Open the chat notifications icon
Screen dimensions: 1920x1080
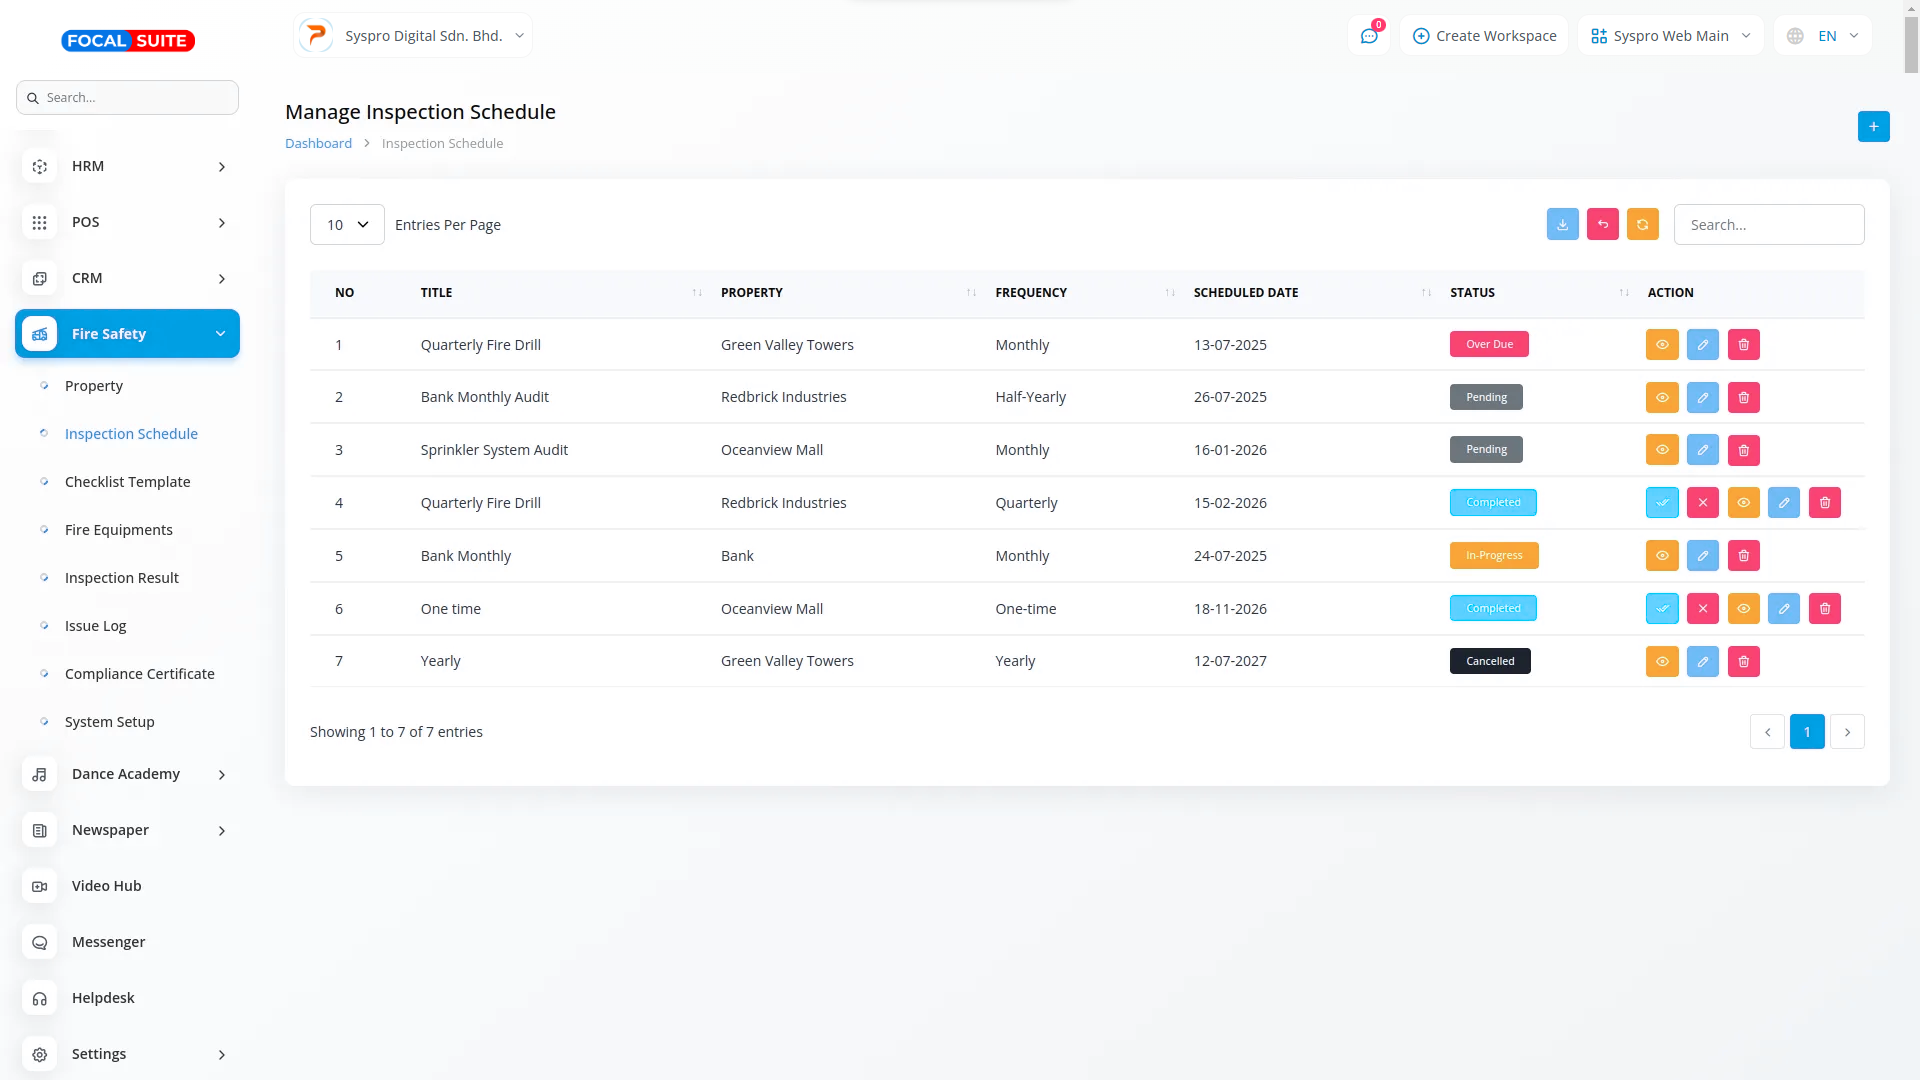[x=1368, y=36]
